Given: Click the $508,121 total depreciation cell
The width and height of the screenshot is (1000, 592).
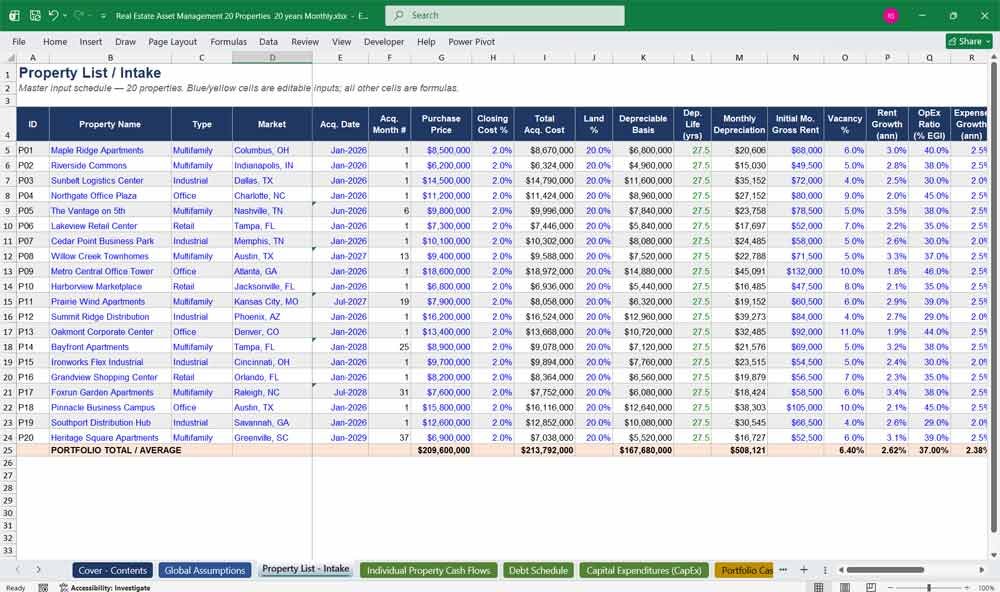Looking at the screenshot, I should [x=739, y=450].
